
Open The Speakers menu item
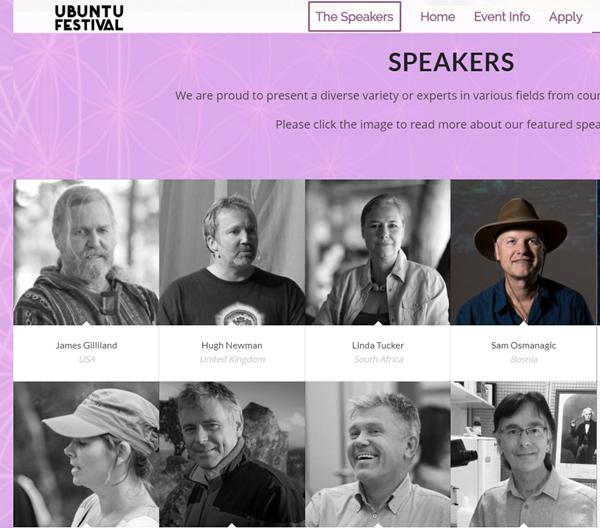pos(354,16)
